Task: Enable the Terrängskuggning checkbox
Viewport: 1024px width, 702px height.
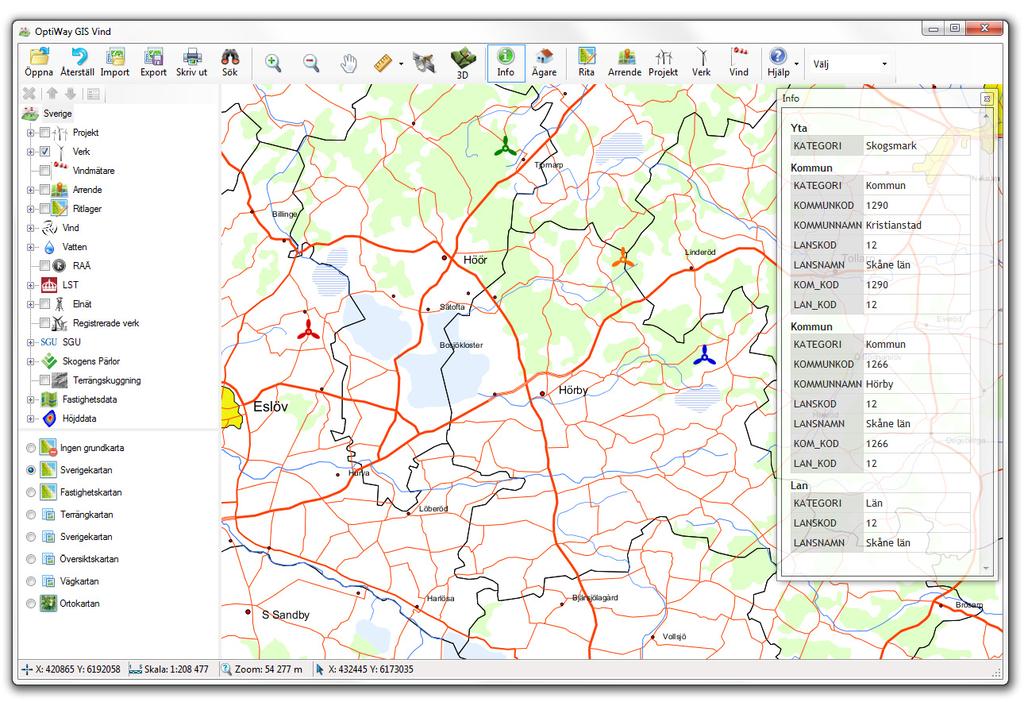Action: click(x=44, y=380)
